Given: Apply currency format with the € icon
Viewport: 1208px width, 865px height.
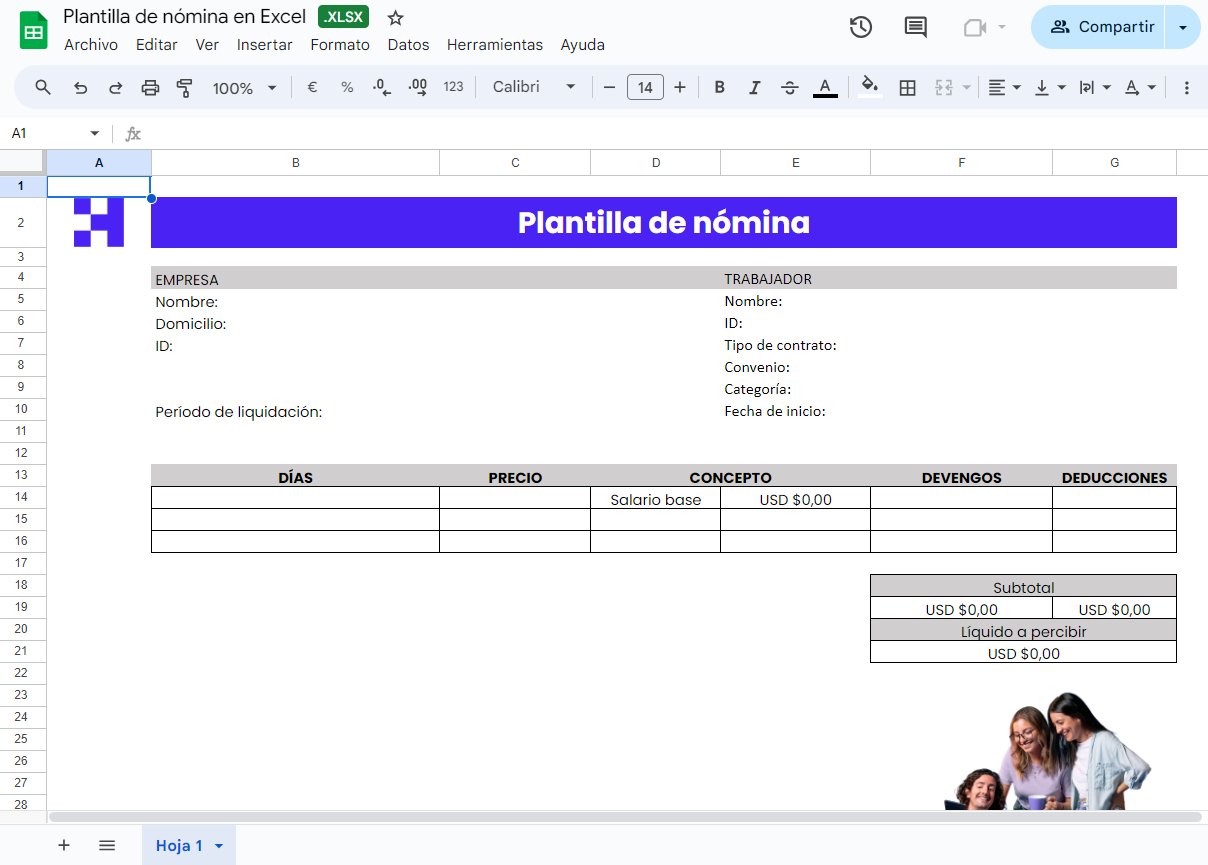Looking at the screenshot, I should pyautogui.click(x=311, y=87).
